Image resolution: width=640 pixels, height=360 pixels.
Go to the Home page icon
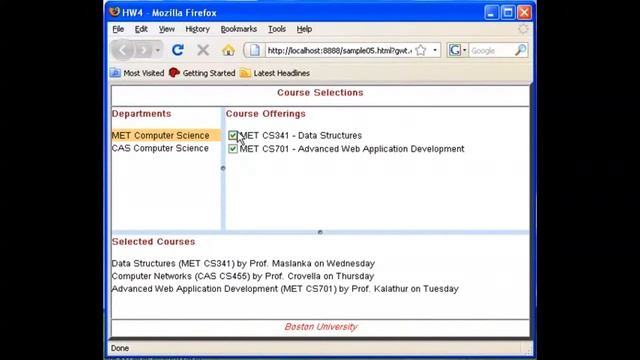tap(228, 50)
